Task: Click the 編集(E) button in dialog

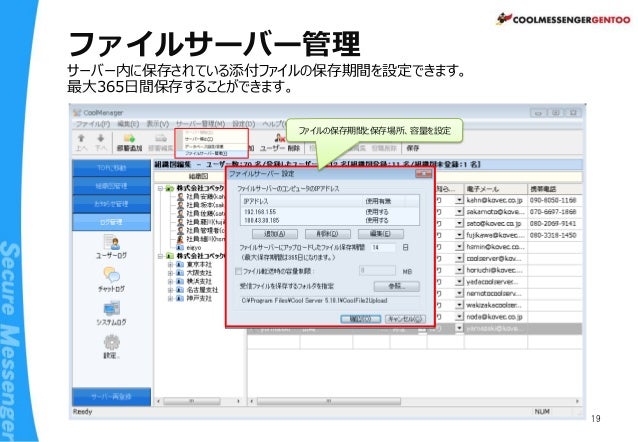Action: point(380,234)
